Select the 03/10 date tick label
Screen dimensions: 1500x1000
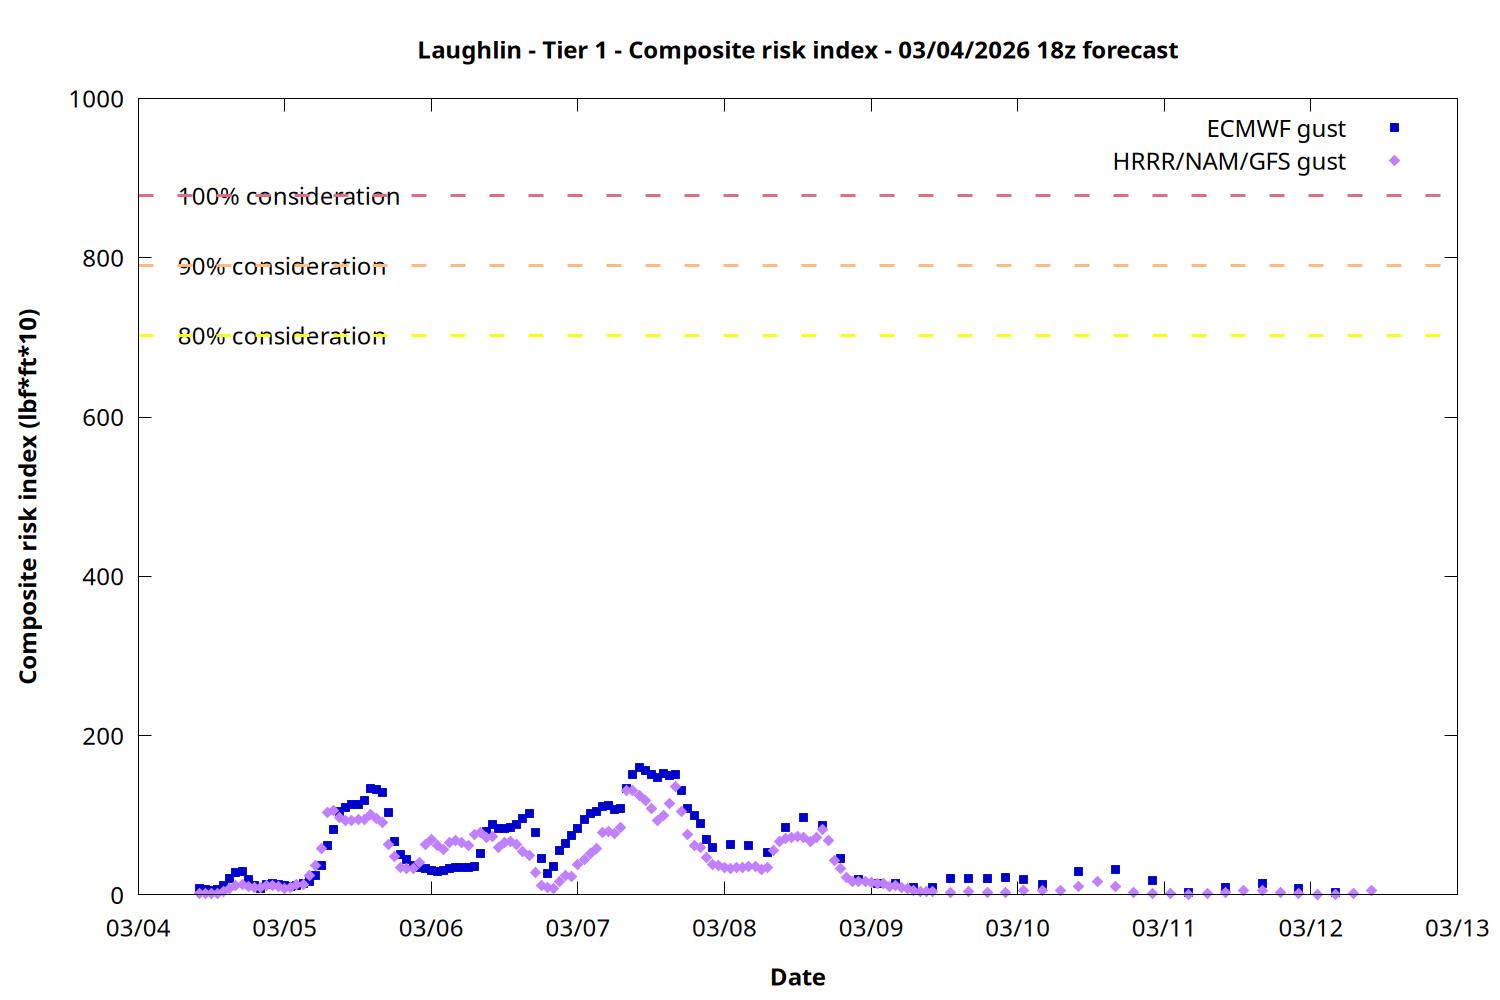pos(1017,928)
